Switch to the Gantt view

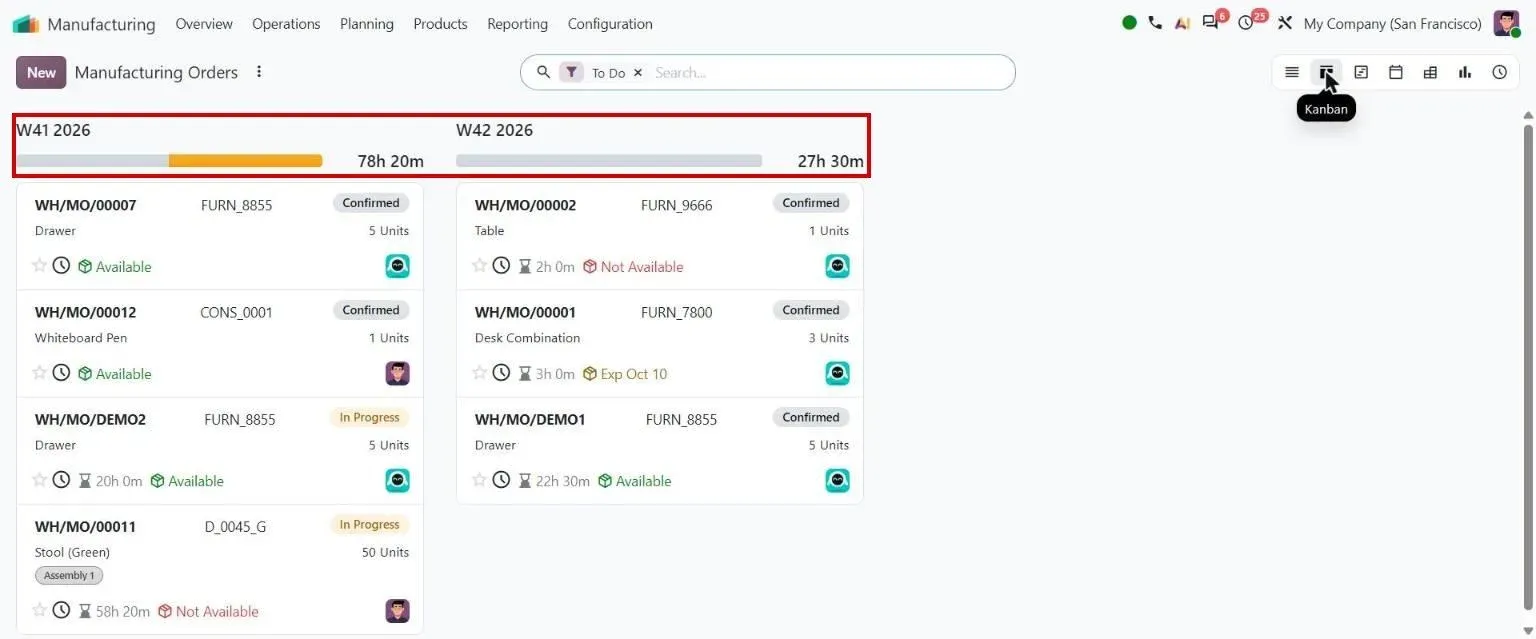[1361, 72]
